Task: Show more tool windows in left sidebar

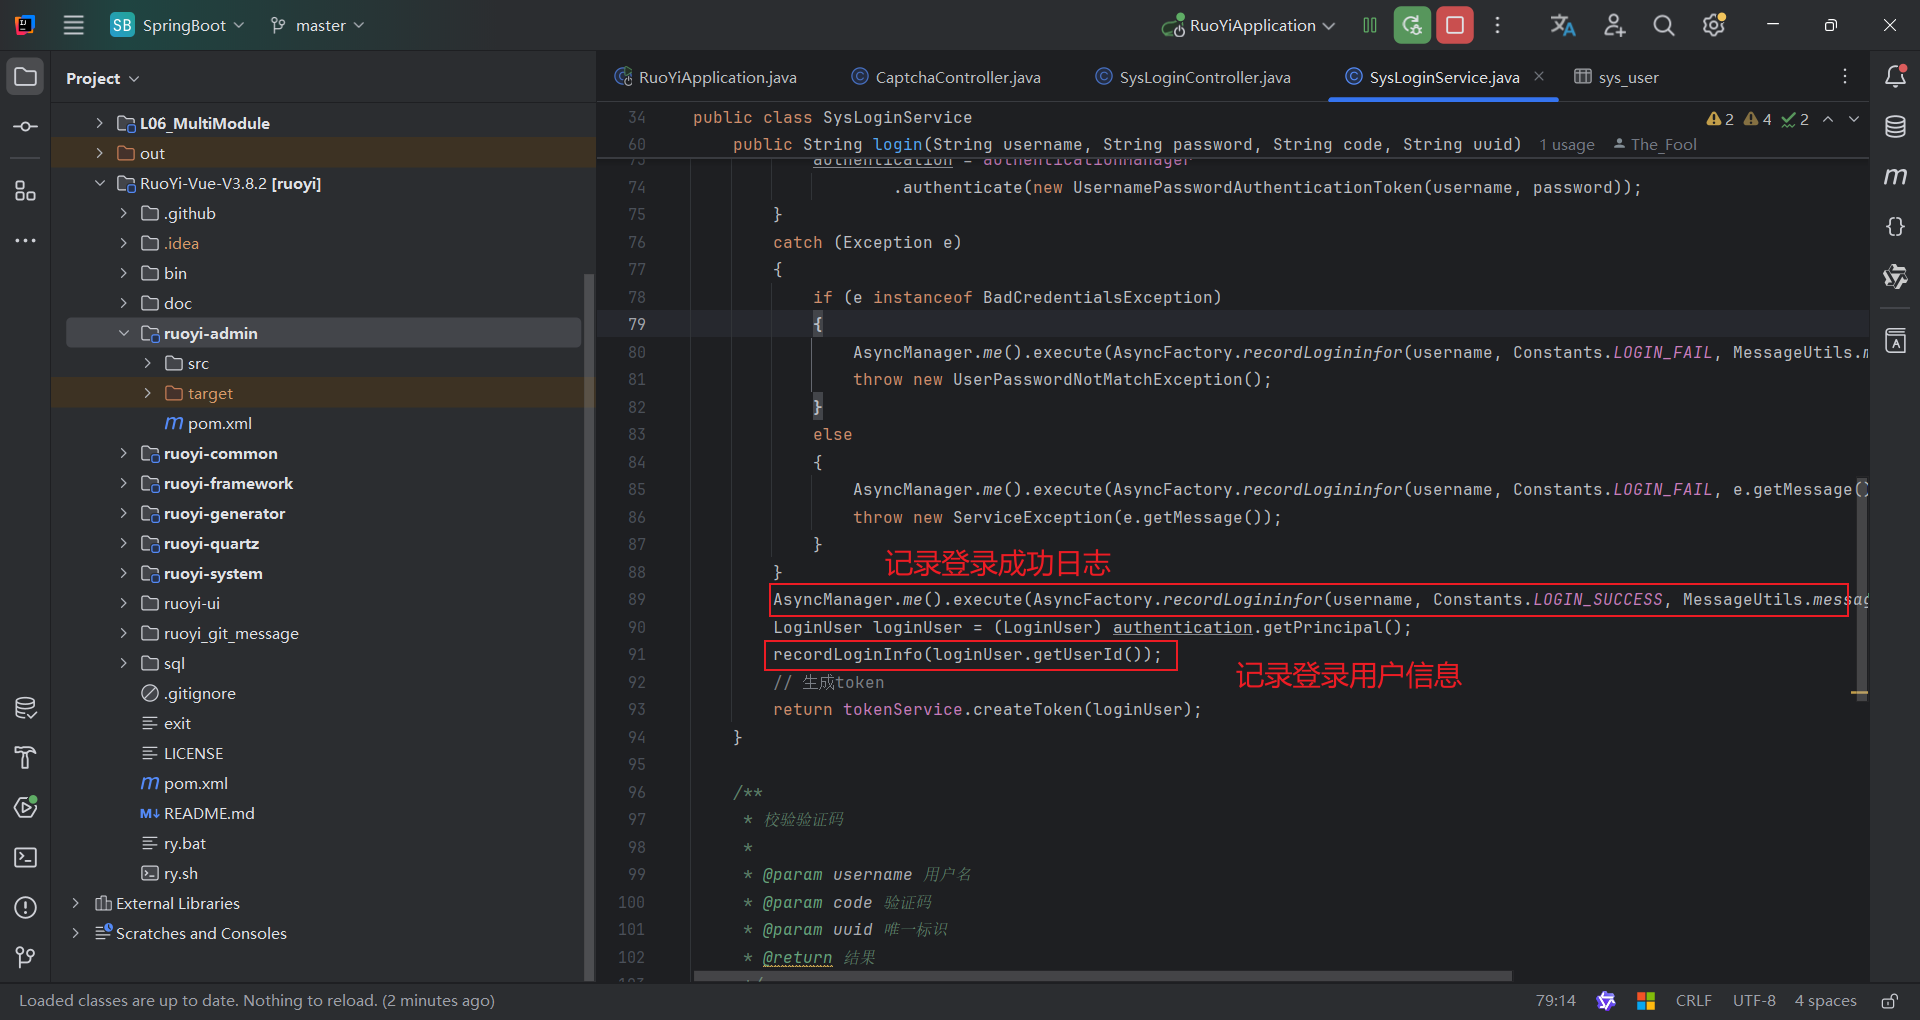Action: point(25,241)
